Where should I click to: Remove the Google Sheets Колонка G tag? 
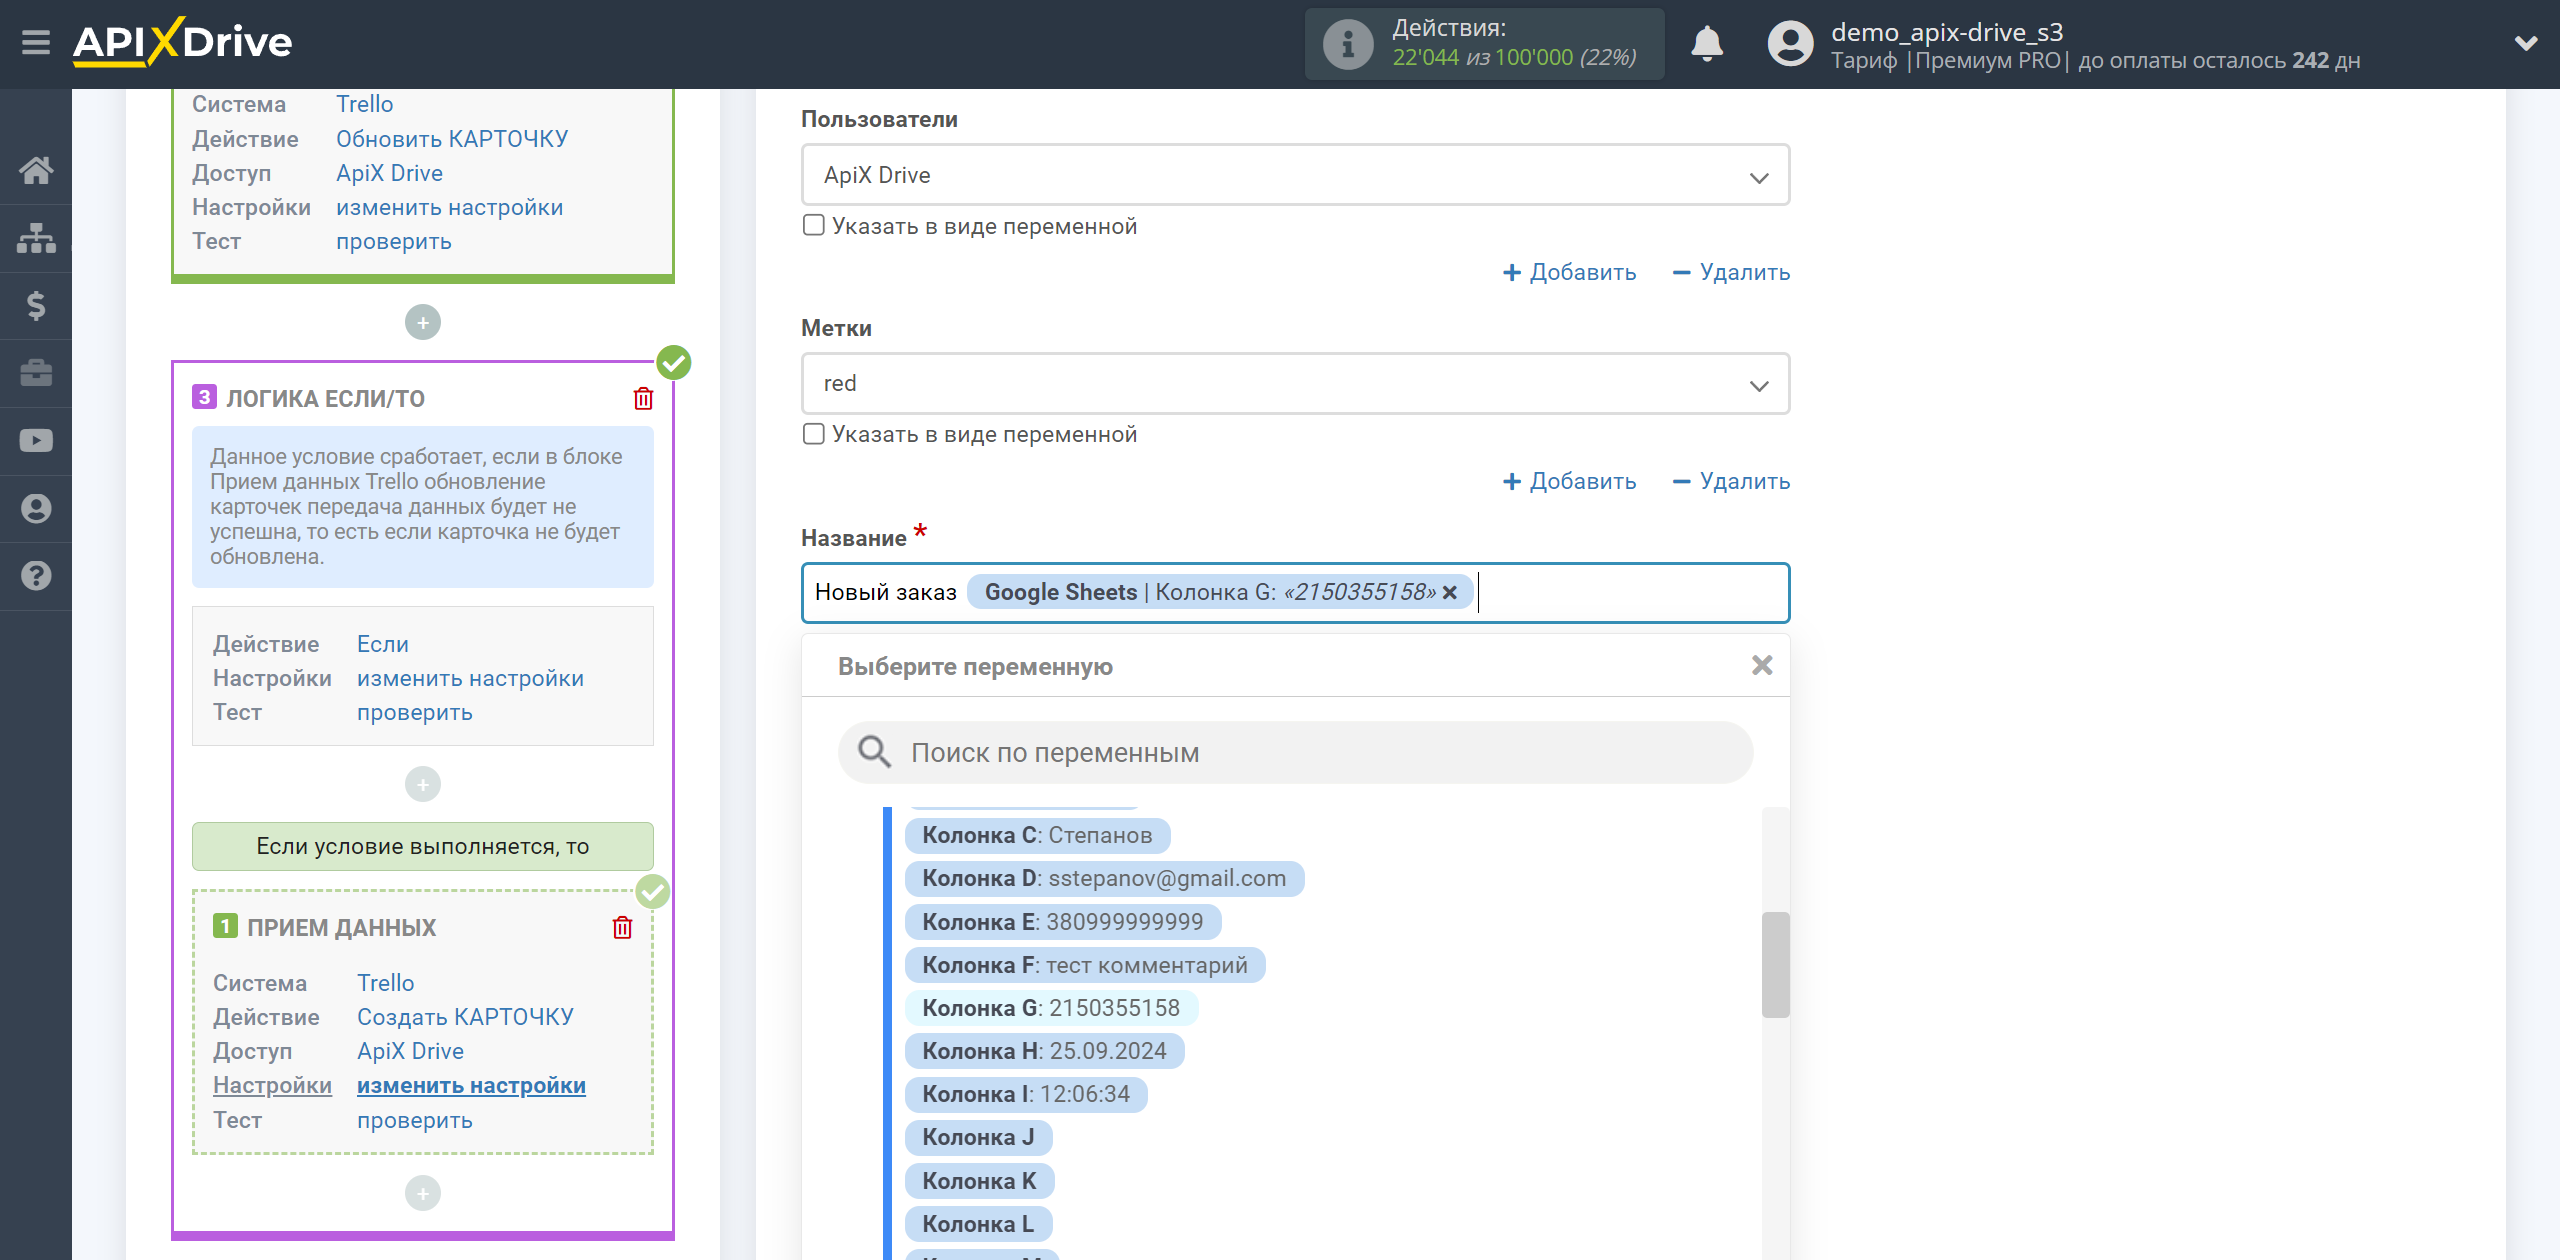click(x=1450, y=593)
